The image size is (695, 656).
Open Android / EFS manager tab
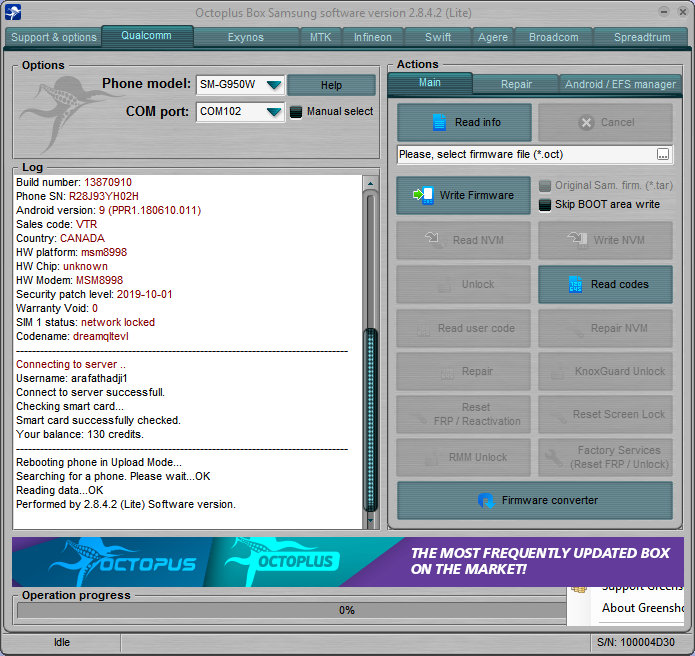pos(620,84)
